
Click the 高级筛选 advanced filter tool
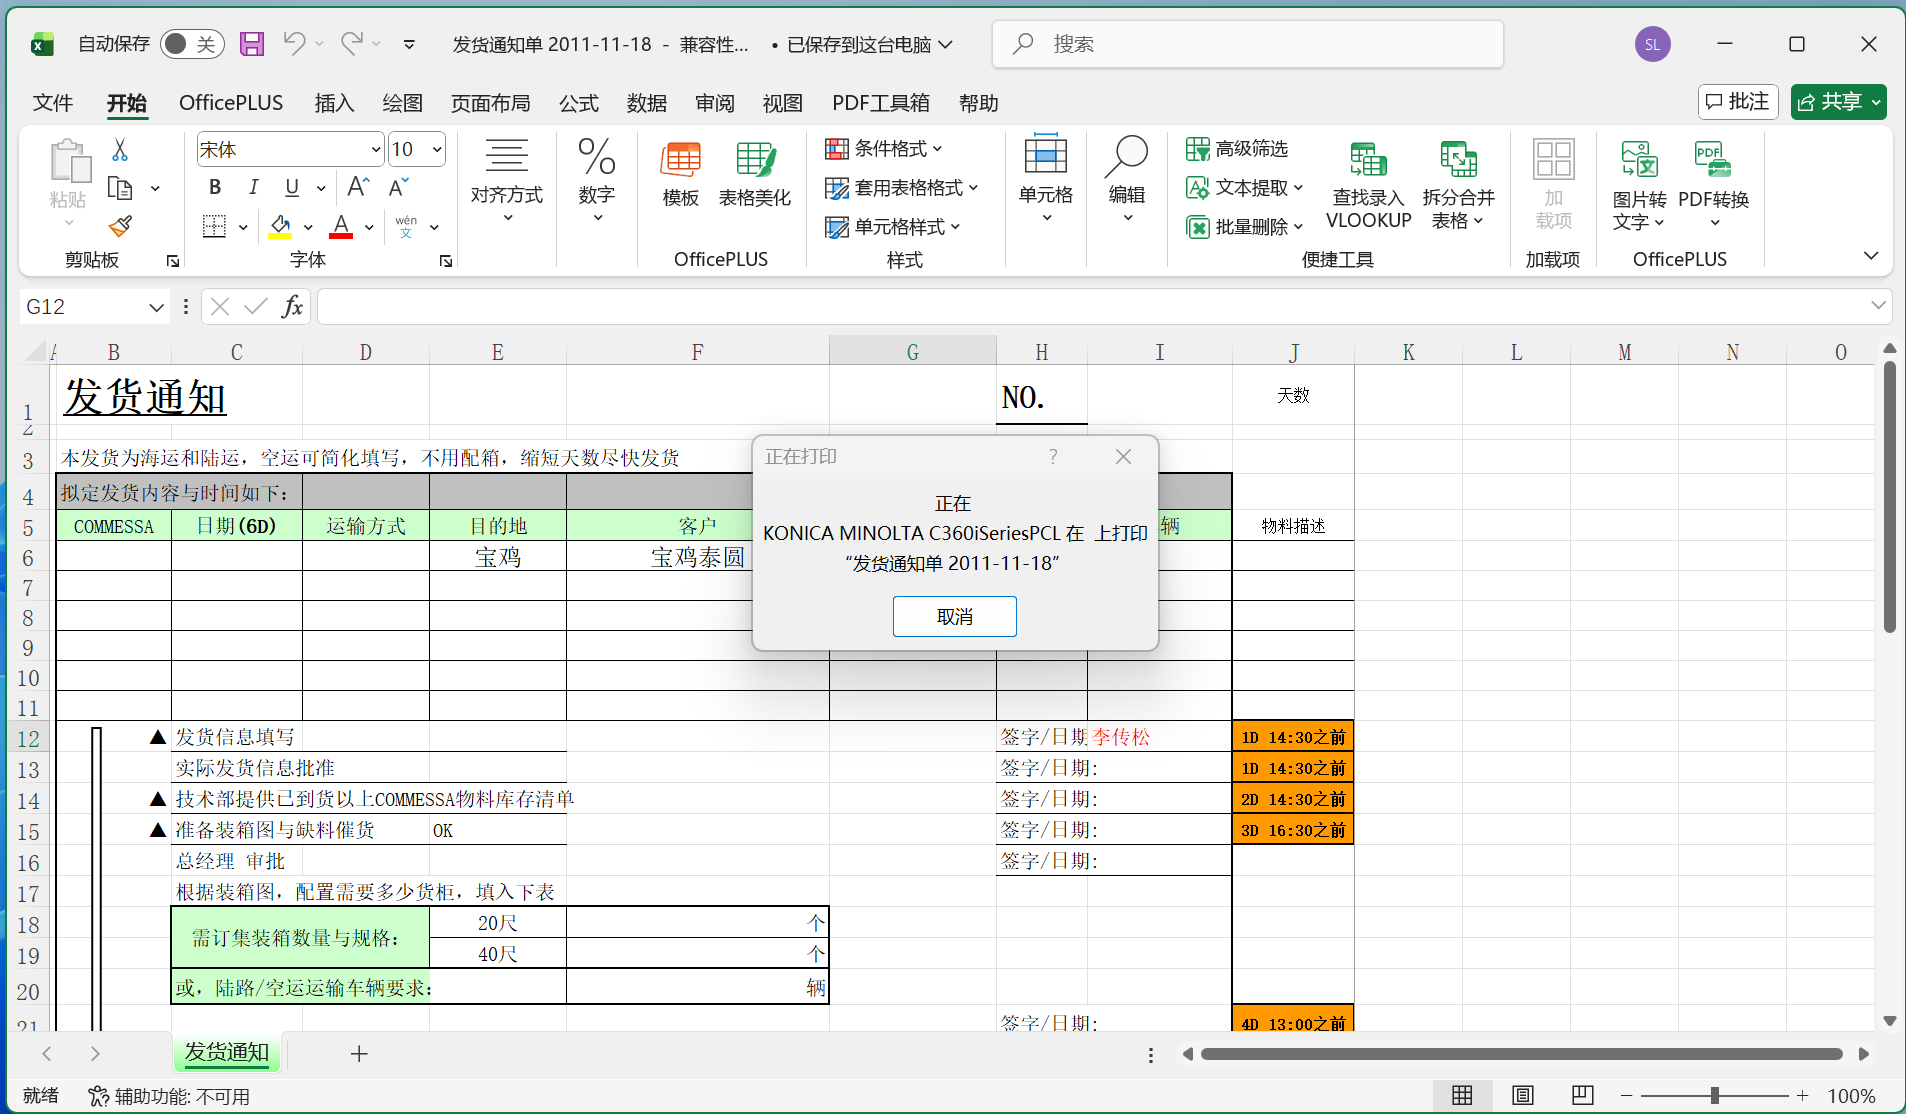click(1237, 149)
